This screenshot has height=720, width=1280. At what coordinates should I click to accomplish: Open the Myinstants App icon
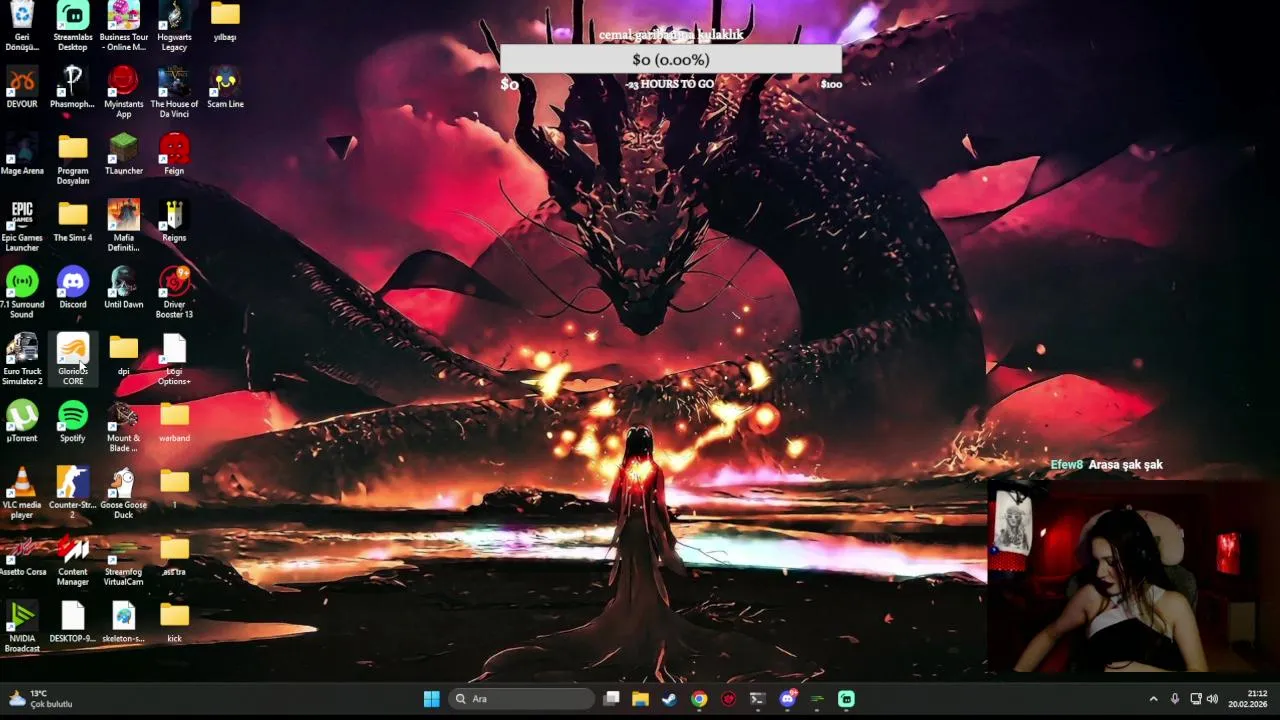tap(123, 92)
